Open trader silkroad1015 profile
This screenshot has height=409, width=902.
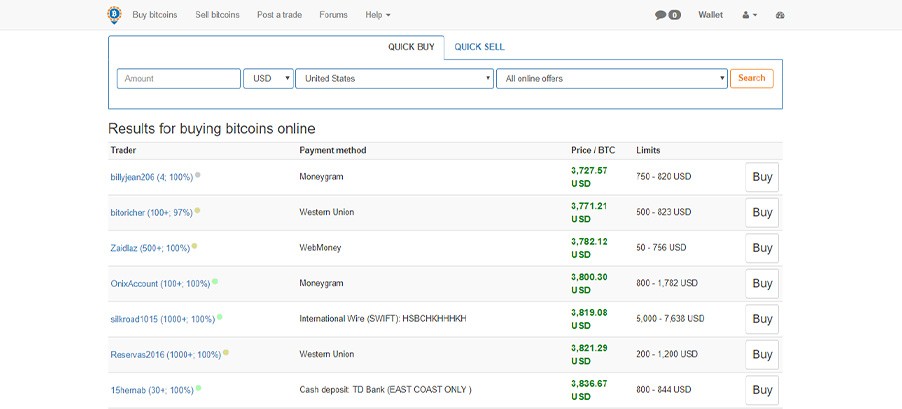click(163, 319)
